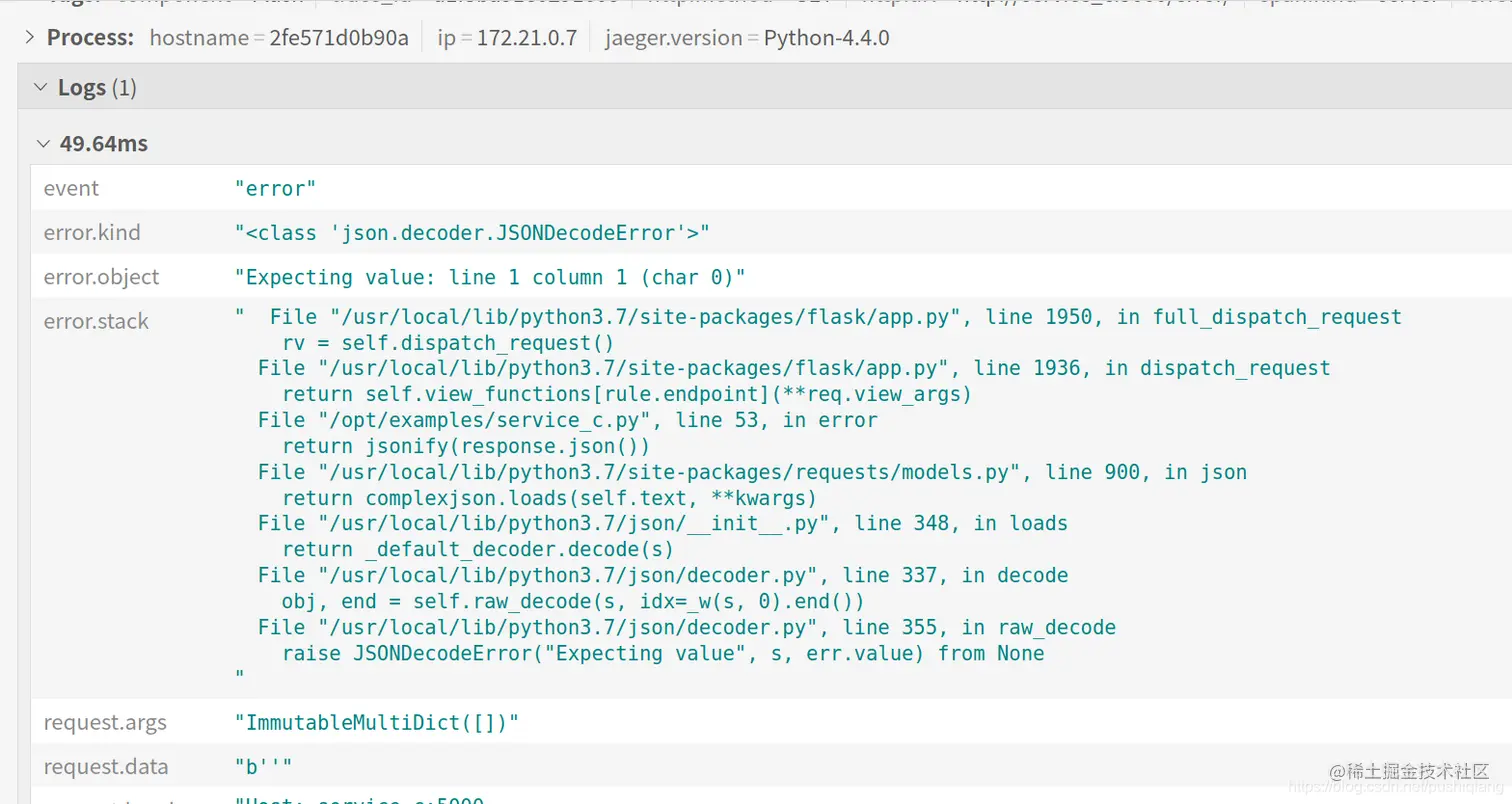
Task: Click the self.raw_decode line
Action: [573, 601]
